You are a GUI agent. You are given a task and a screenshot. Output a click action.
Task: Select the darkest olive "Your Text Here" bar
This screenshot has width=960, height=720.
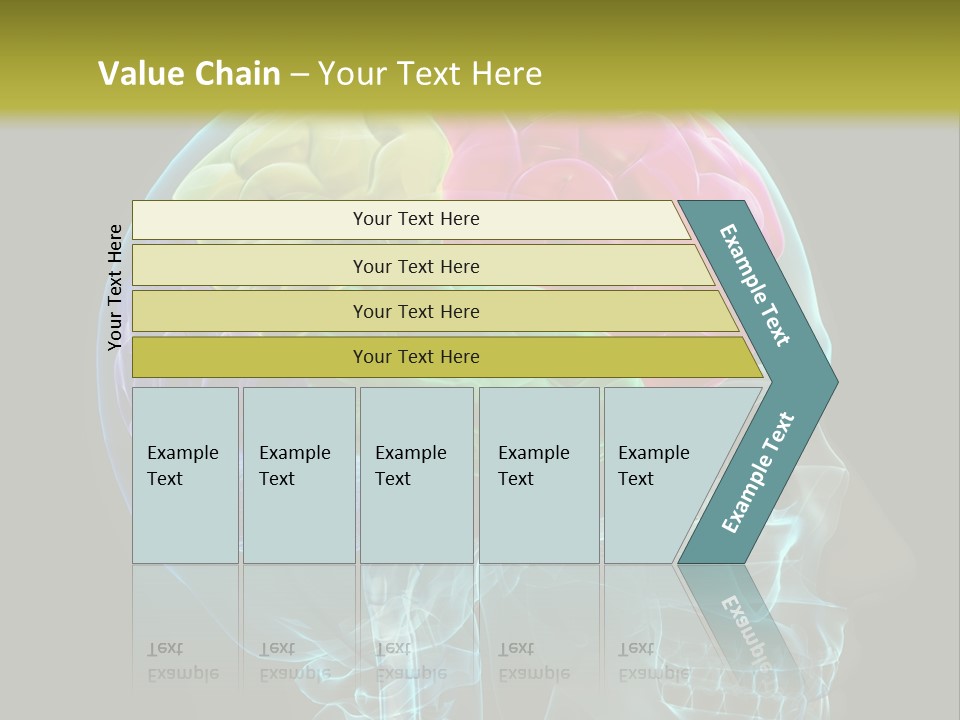tap(416, 357)
